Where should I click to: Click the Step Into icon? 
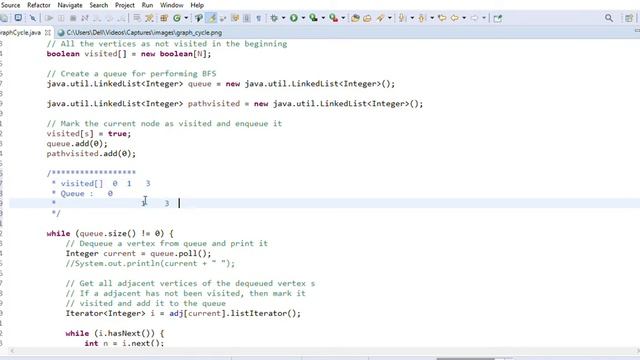pos(97,18)
